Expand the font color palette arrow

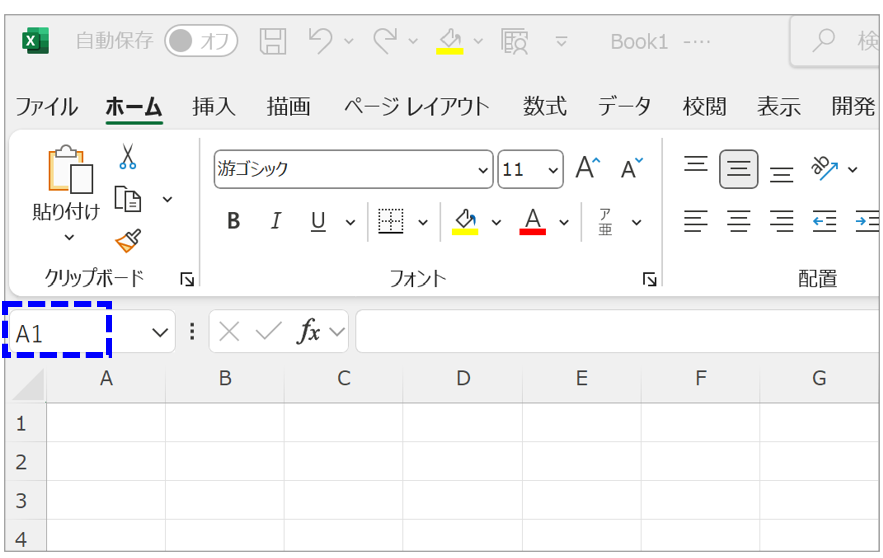[x=564, y=222]
